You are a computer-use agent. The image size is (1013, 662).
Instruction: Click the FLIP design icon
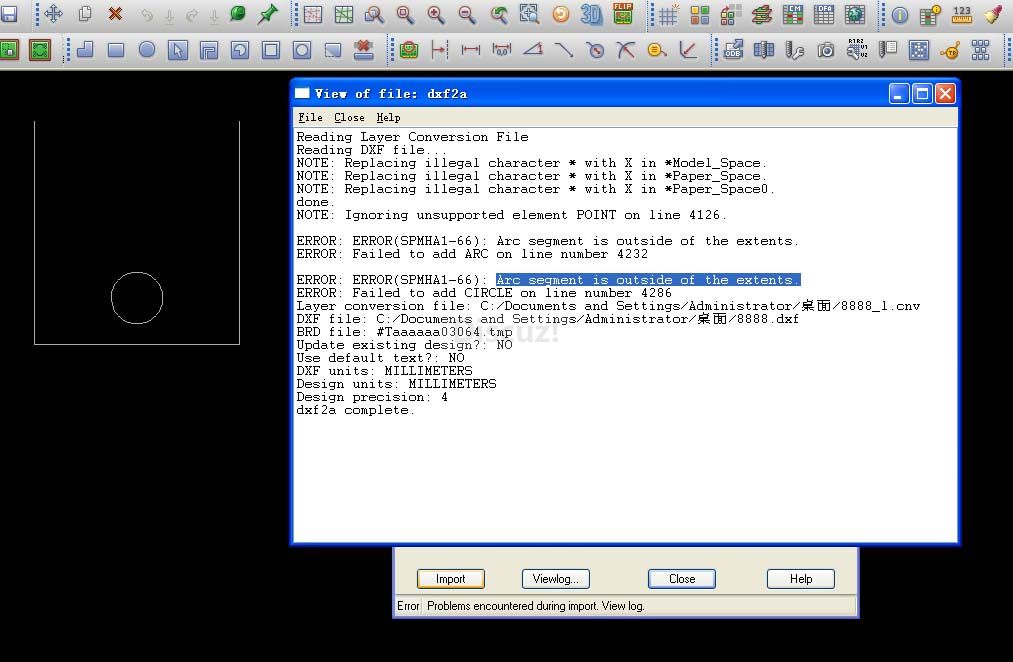[x=623, y=14]
